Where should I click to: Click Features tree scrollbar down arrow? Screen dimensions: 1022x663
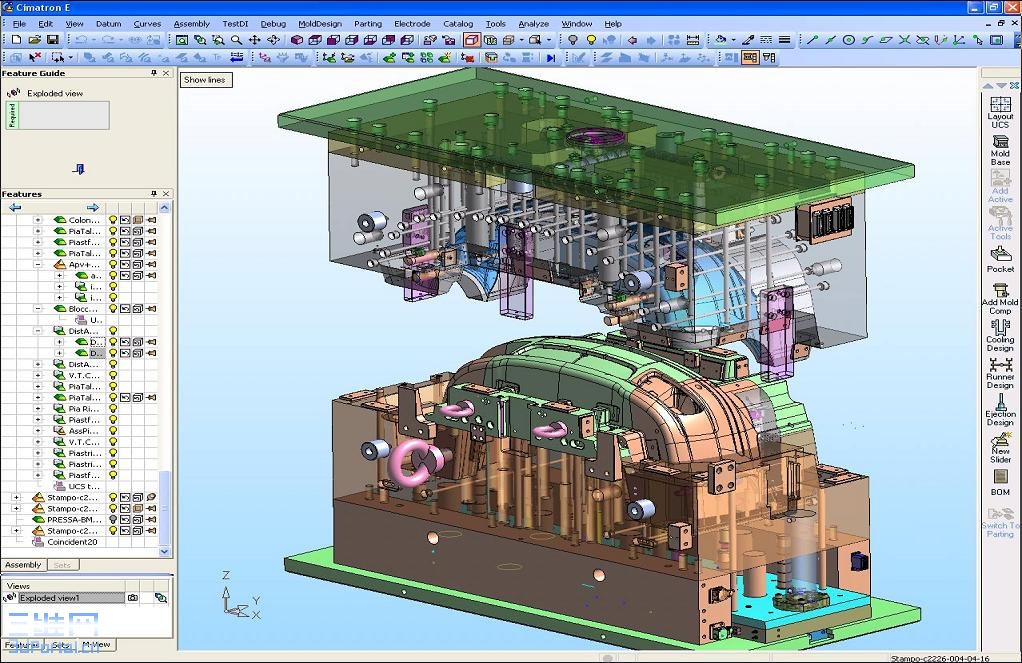(x=164, y=551)
